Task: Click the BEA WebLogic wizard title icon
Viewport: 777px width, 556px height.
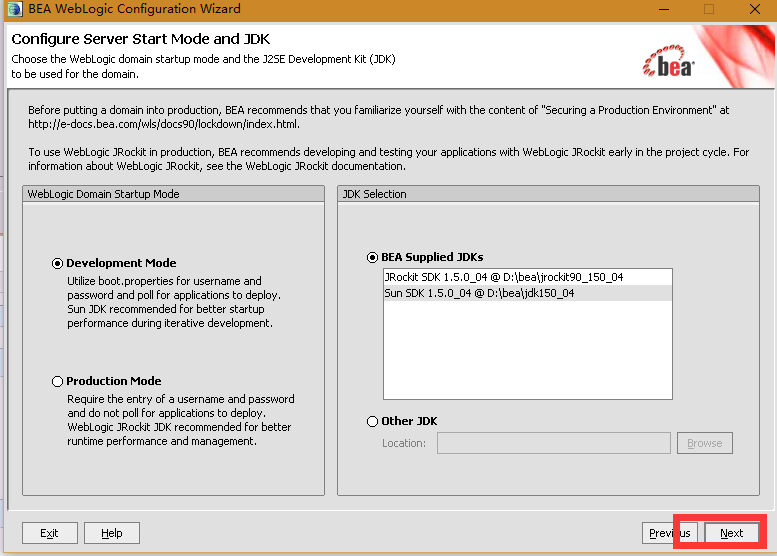Action: pyautogui.click(x=15, y=9)
